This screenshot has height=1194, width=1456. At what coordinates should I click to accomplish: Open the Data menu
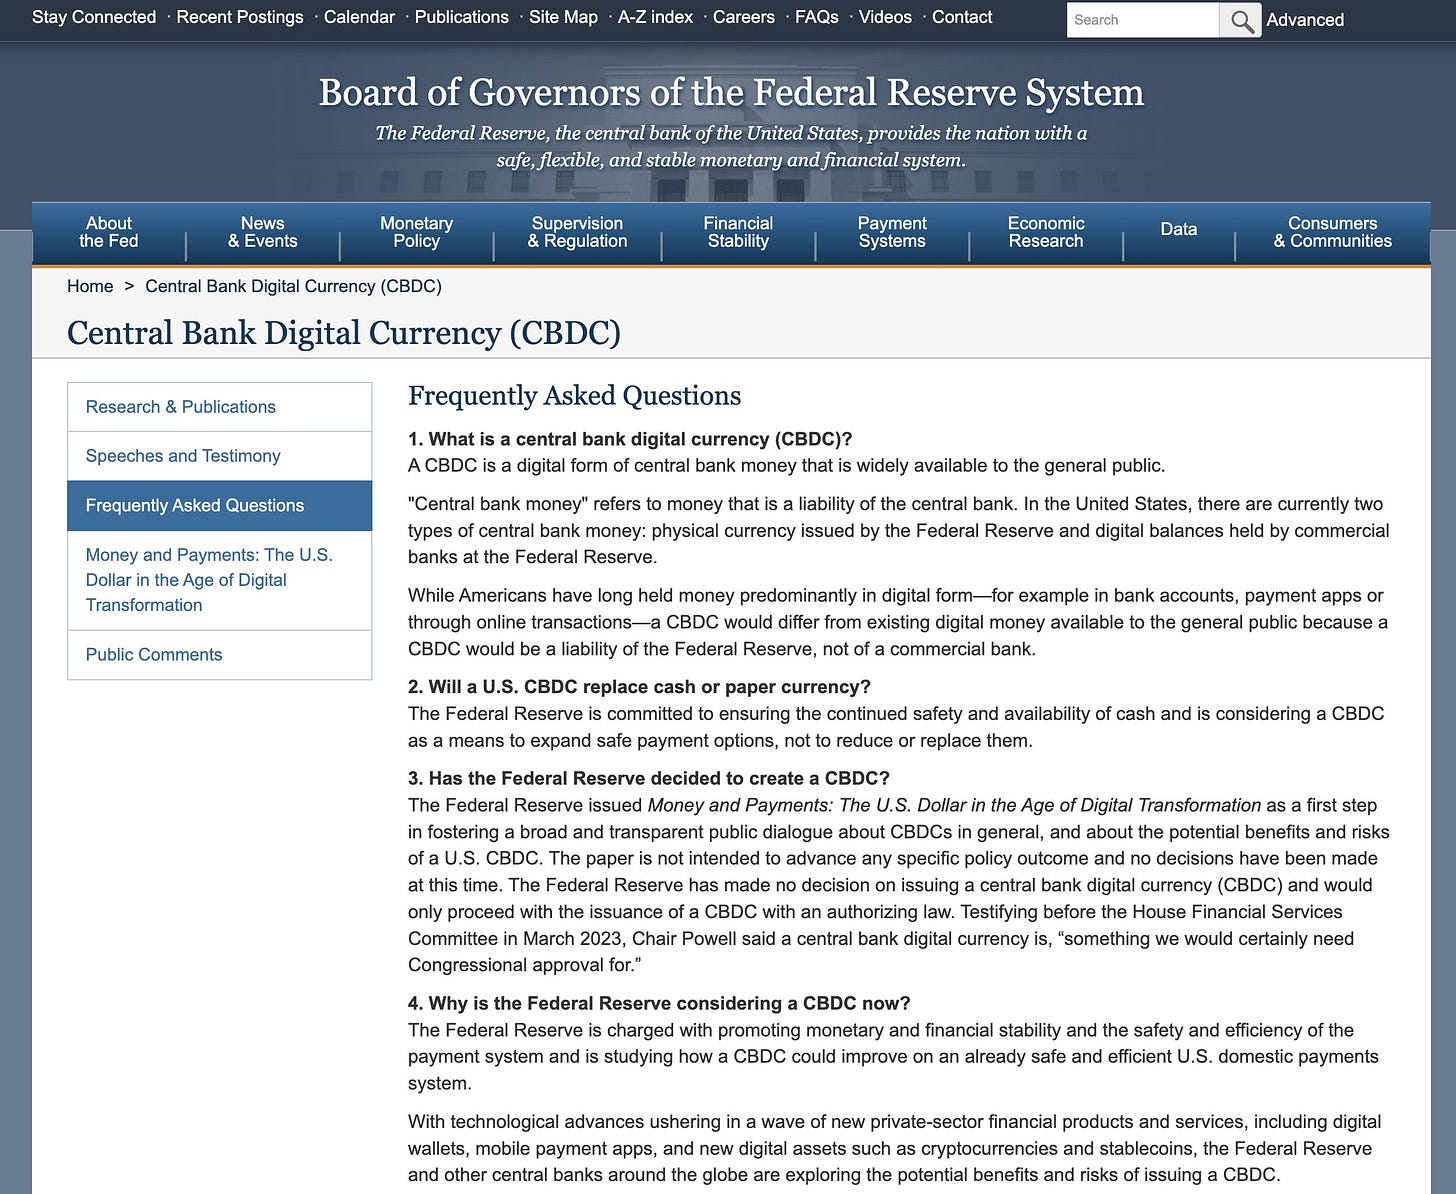click(1179, 230)
